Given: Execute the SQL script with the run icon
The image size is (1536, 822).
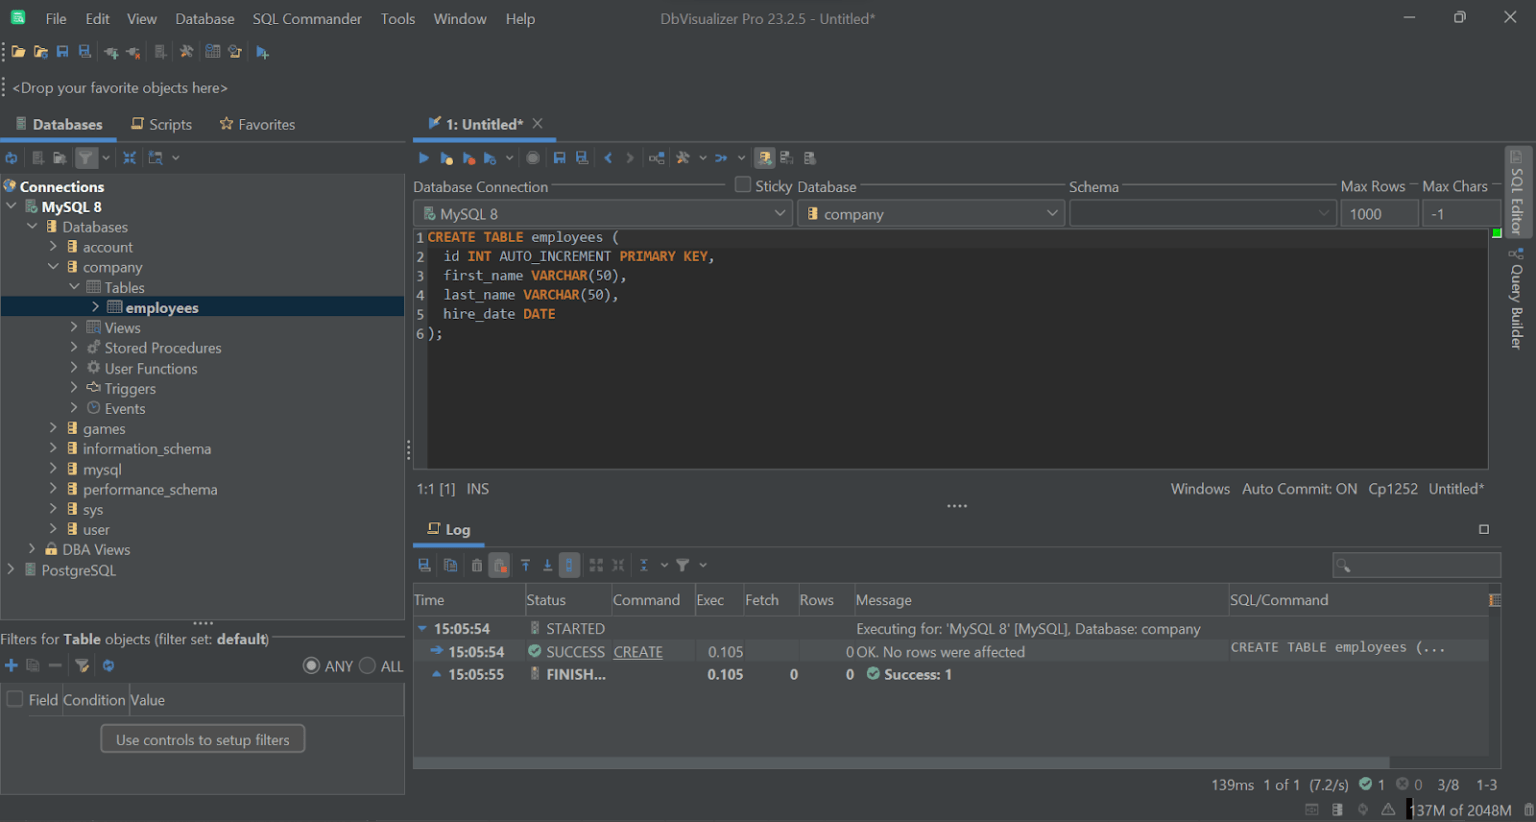Looking at the screenshot, I should [423, 157].
